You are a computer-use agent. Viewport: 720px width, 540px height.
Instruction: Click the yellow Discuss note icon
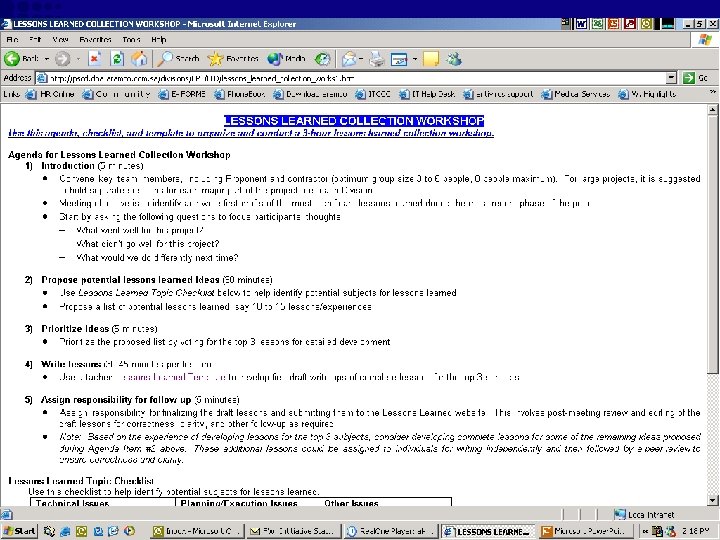431,59
